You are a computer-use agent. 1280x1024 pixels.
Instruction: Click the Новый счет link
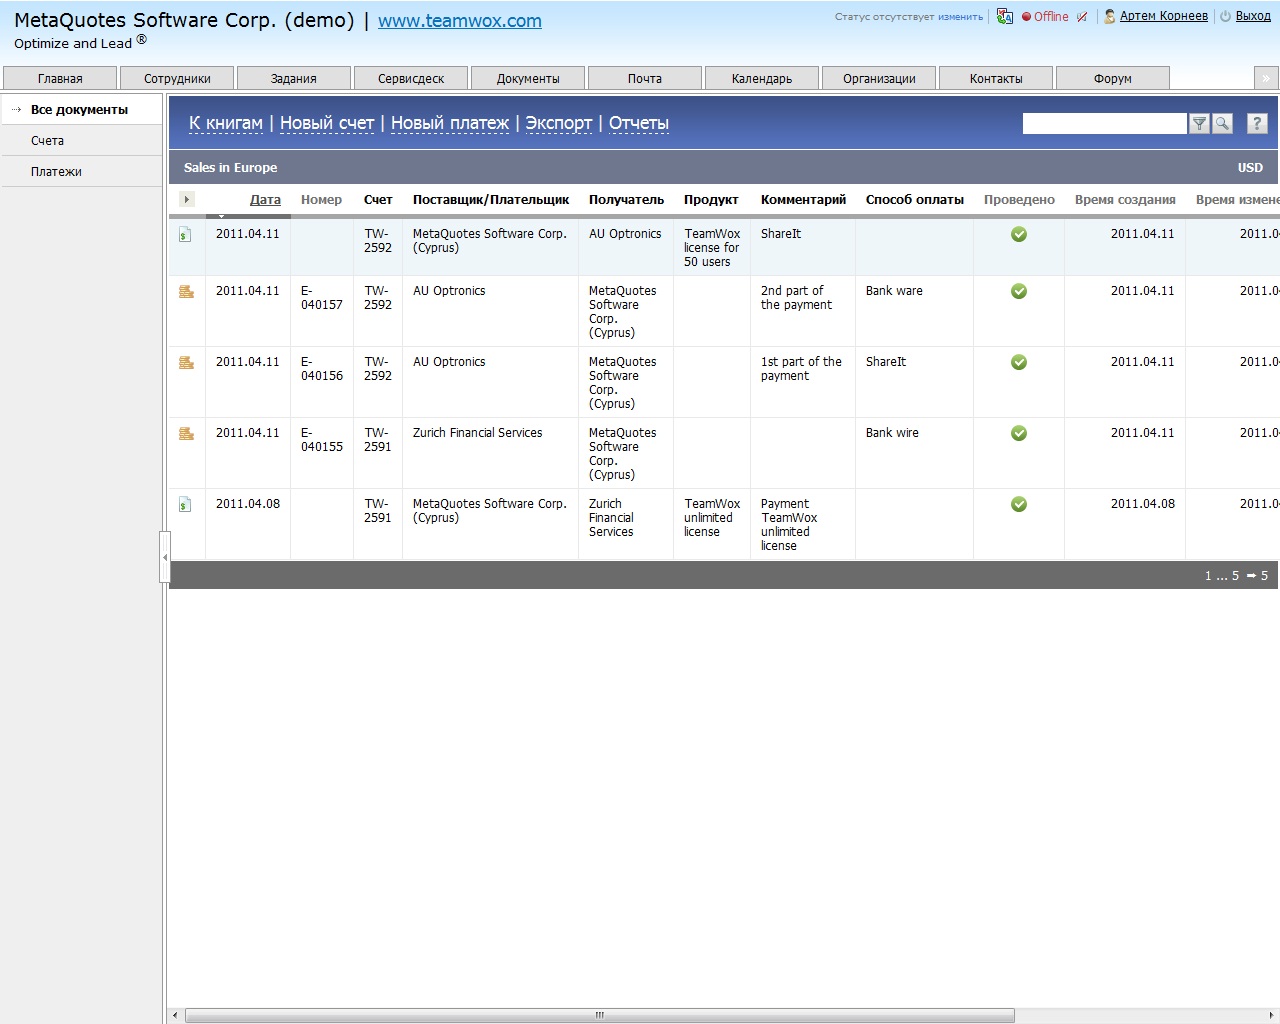coord(326,123)
